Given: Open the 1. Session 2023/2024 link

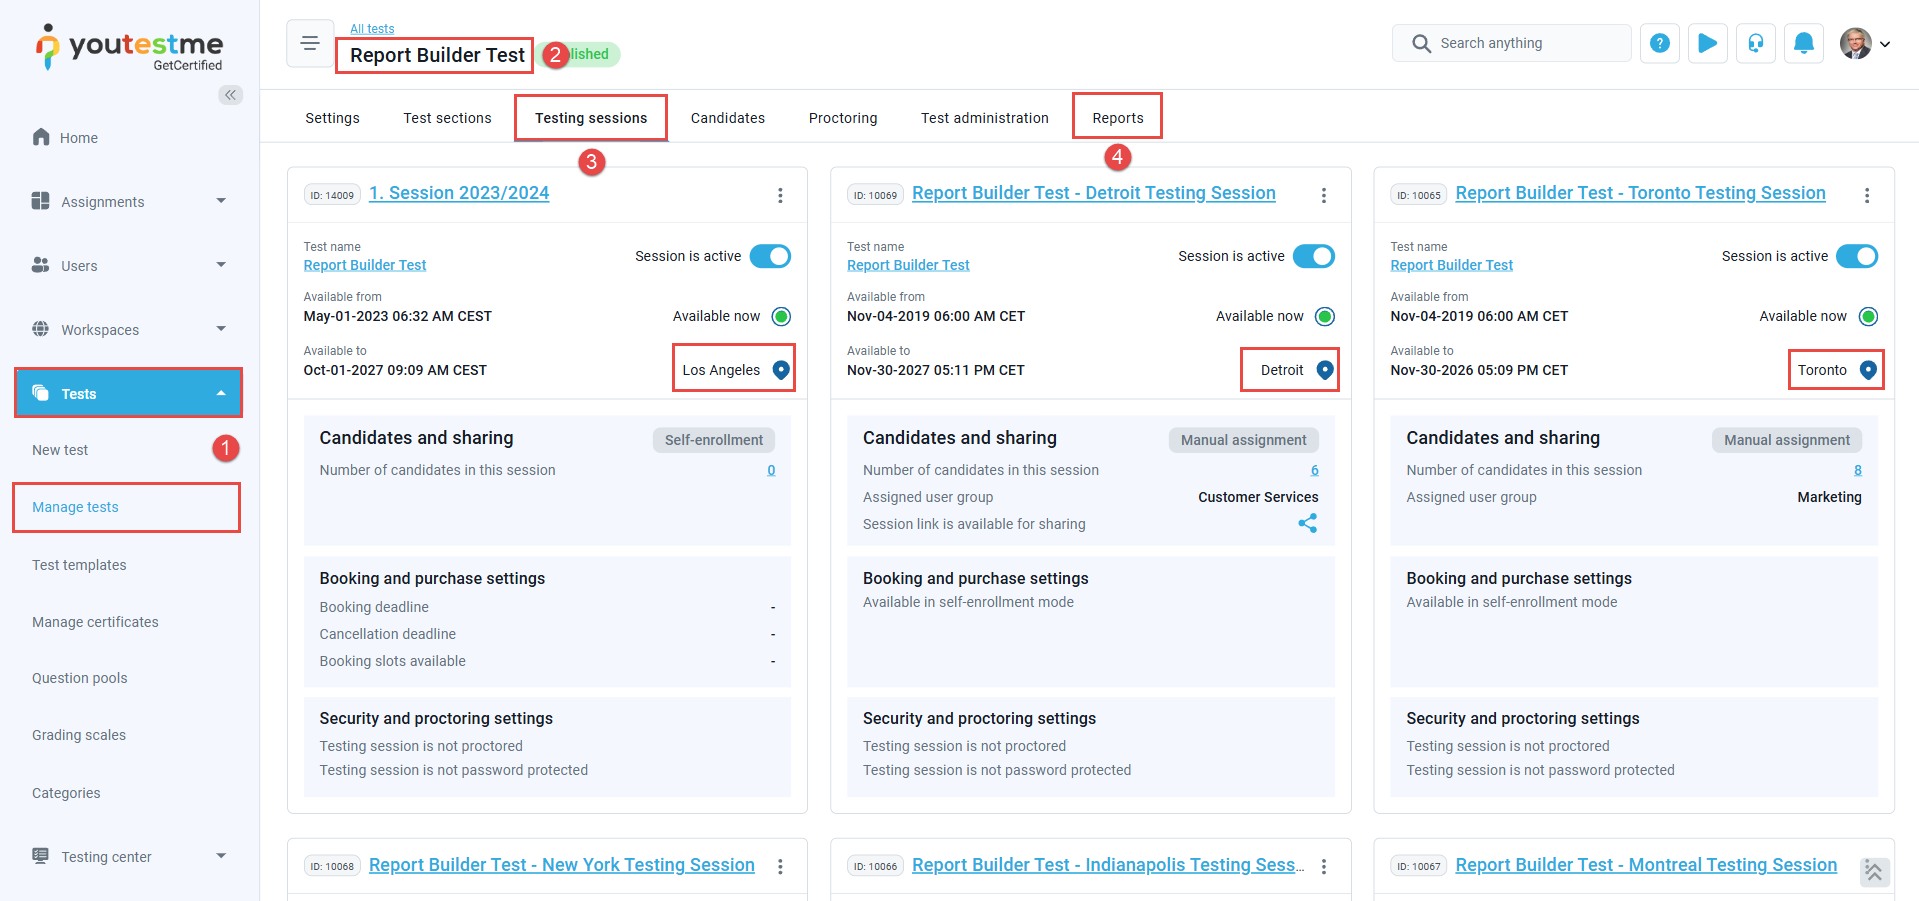Looking at the screenshot, I should point(459,193).
